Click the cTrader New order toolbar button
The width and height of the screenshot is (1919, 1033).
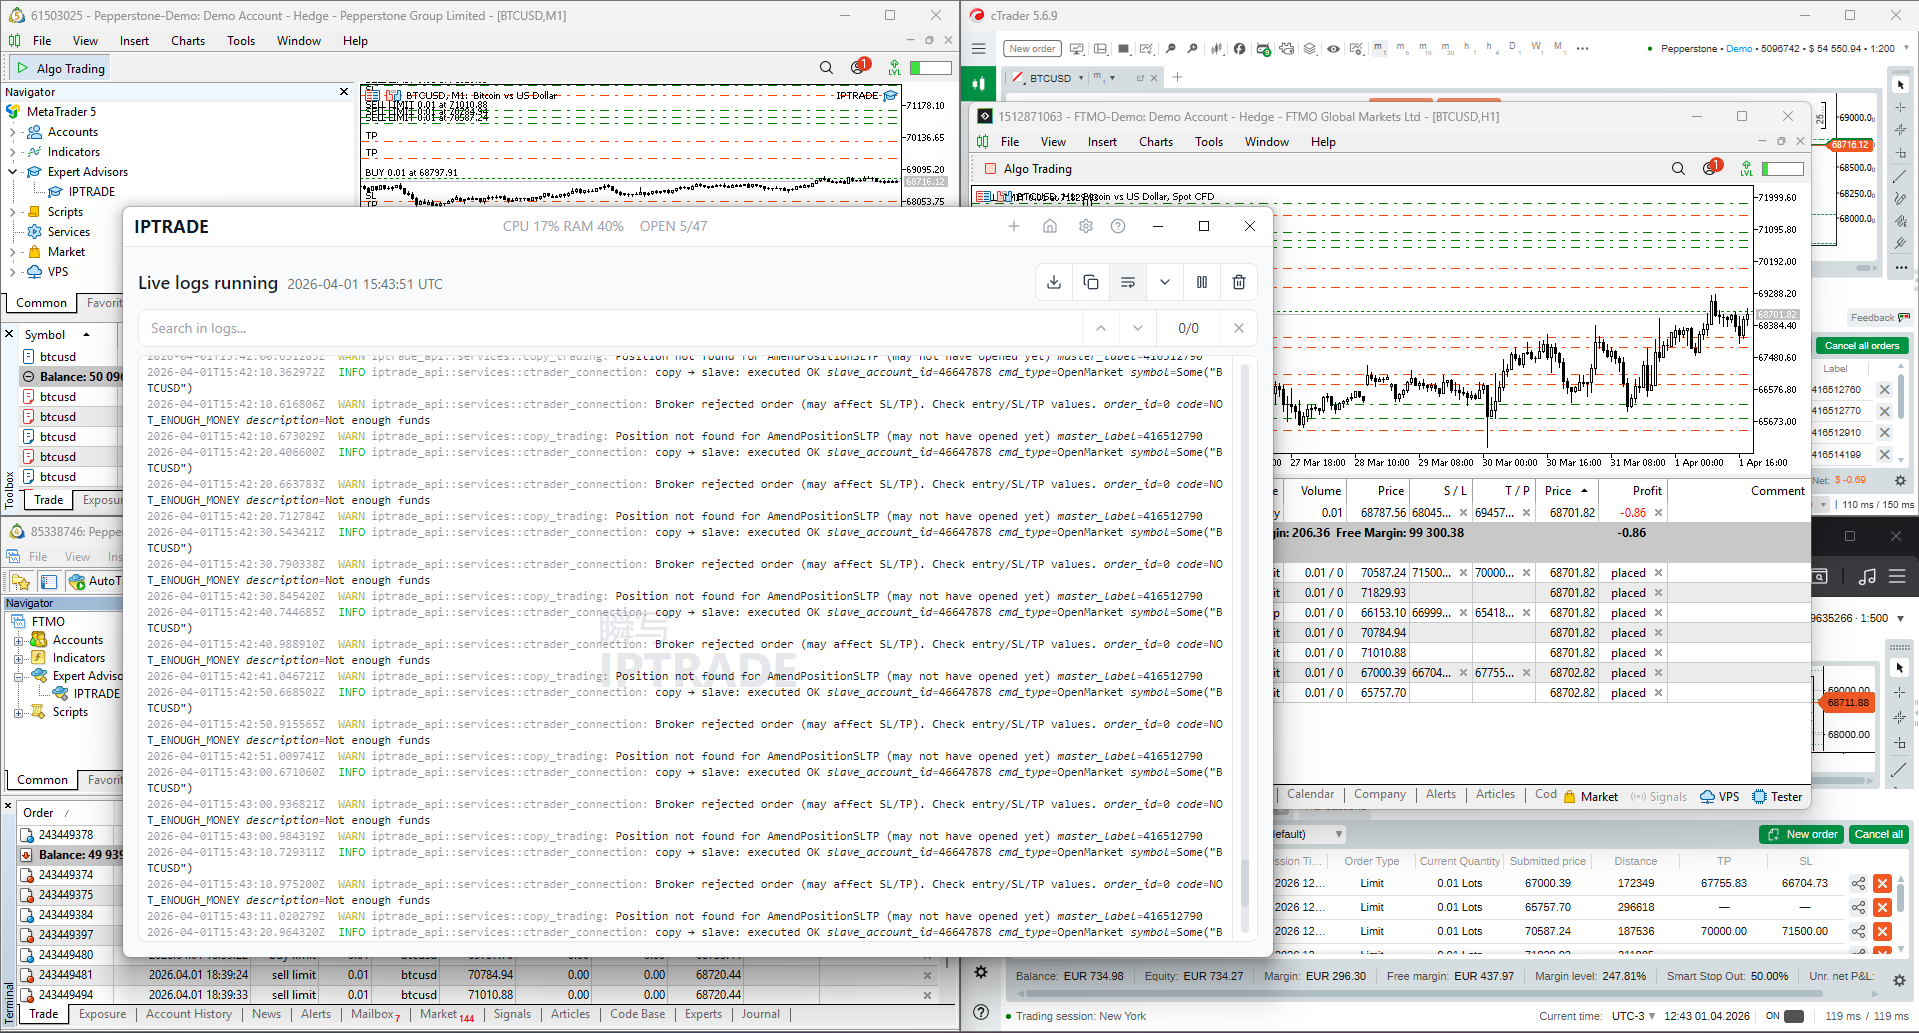pos(1032,49)
